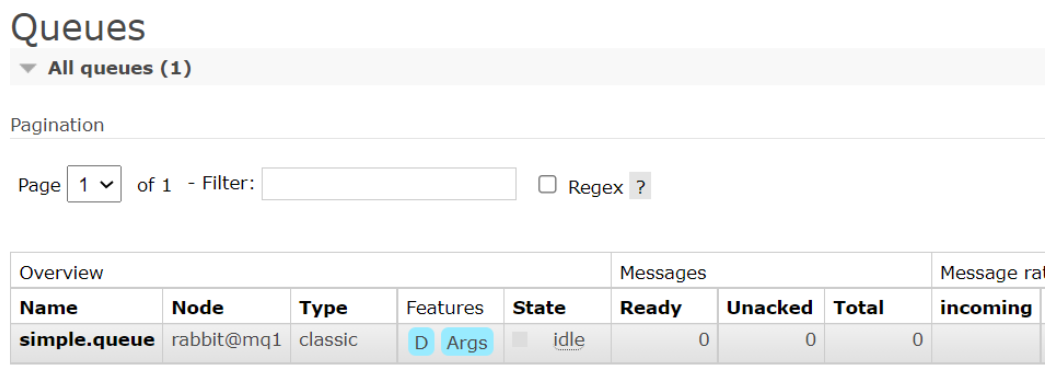Image resolution: width=1052 pixels, height=371 pixels.
Task: Sort by the Type column header
Action: click(x=323, y=308)
